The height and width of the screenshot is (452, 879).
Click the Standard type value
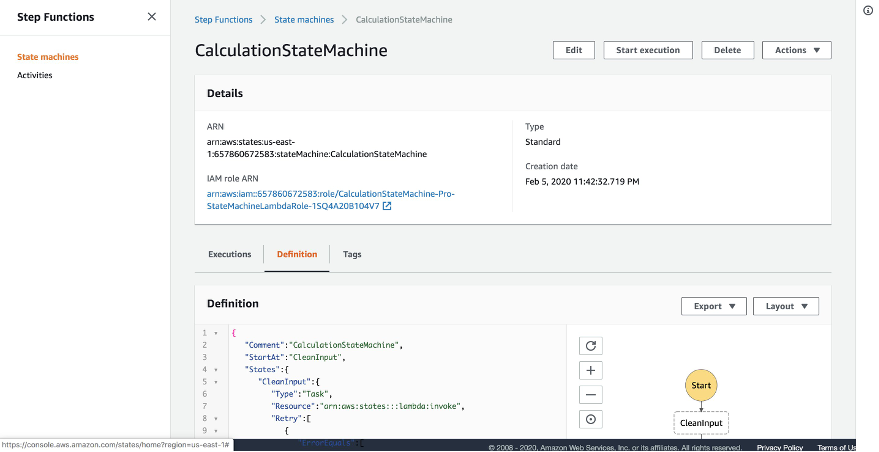pos(543,142)
